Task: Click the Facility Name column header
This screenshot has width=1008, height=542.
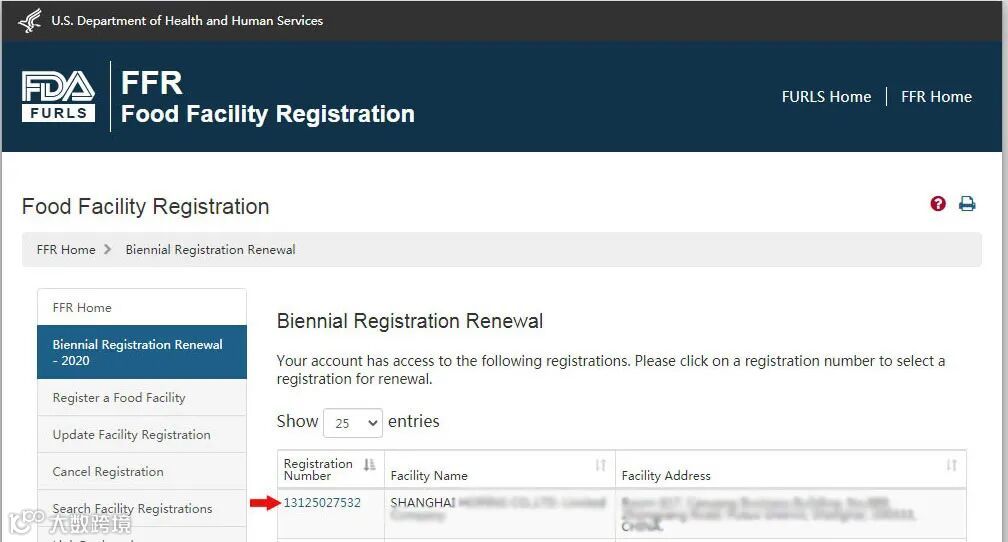Action: tap(429, 476)
